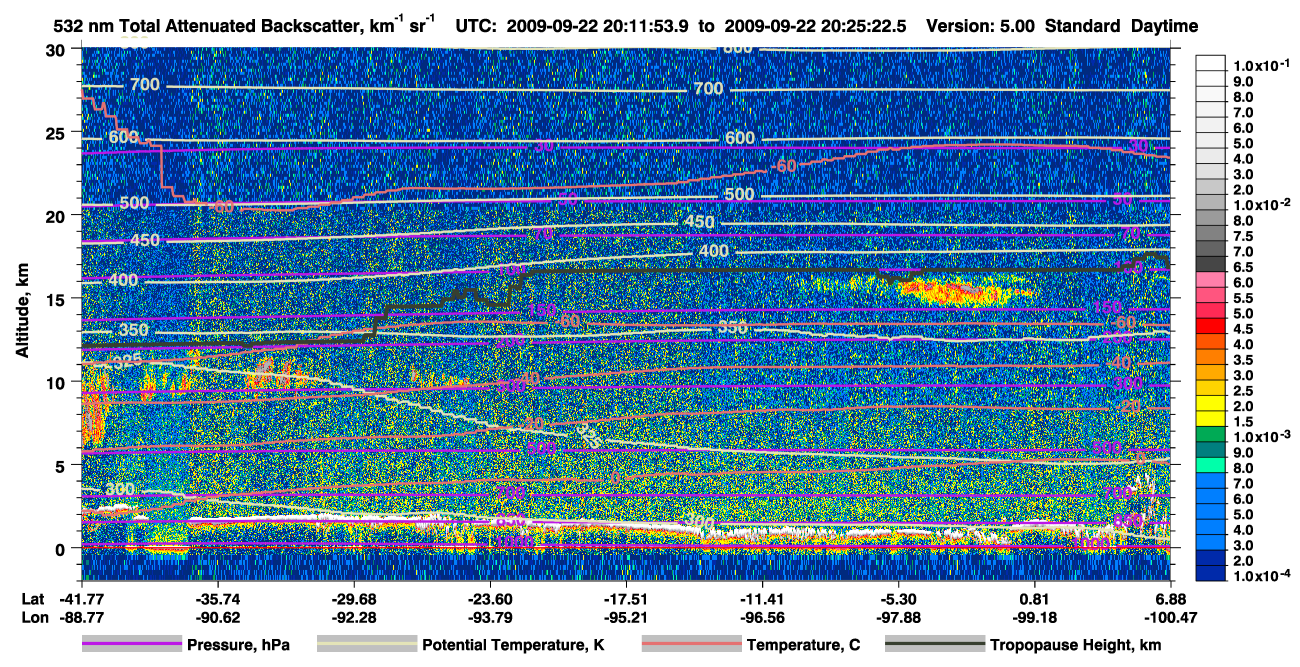Click the latitude value -5.30

pyautogui.click(x=898, y=597)
